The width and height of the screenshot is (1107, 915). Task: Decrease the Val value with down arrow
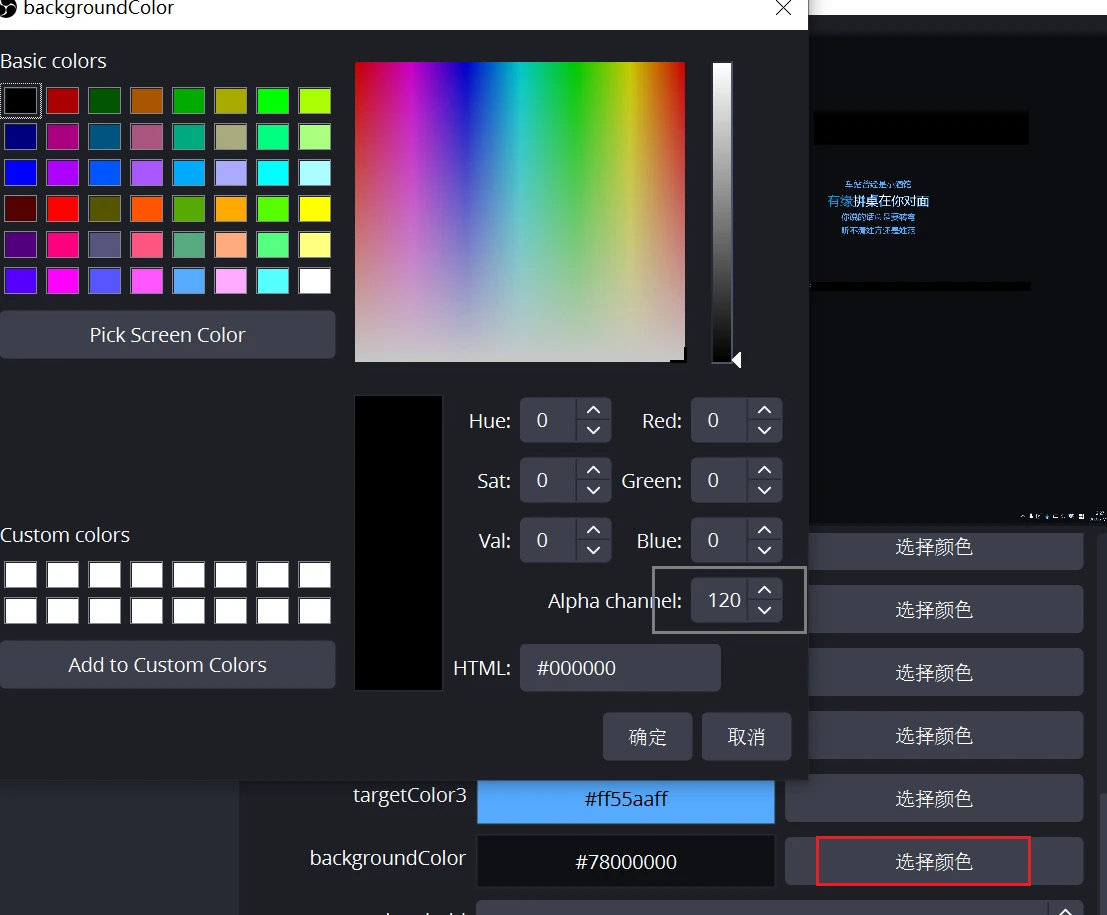click(594, 550)
